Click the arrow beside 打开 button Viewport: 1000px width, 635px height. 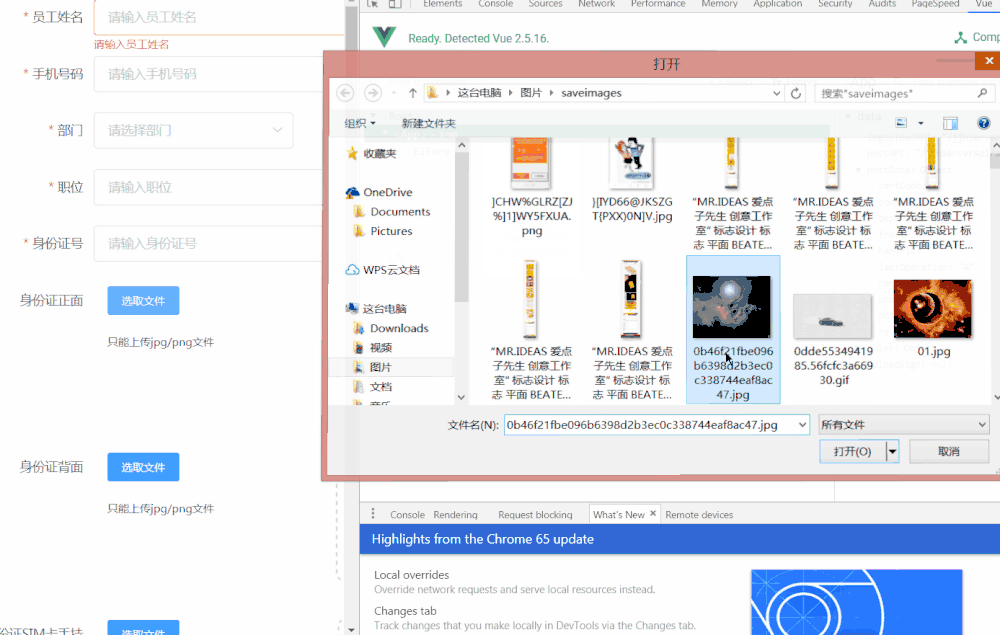[892, 451]
